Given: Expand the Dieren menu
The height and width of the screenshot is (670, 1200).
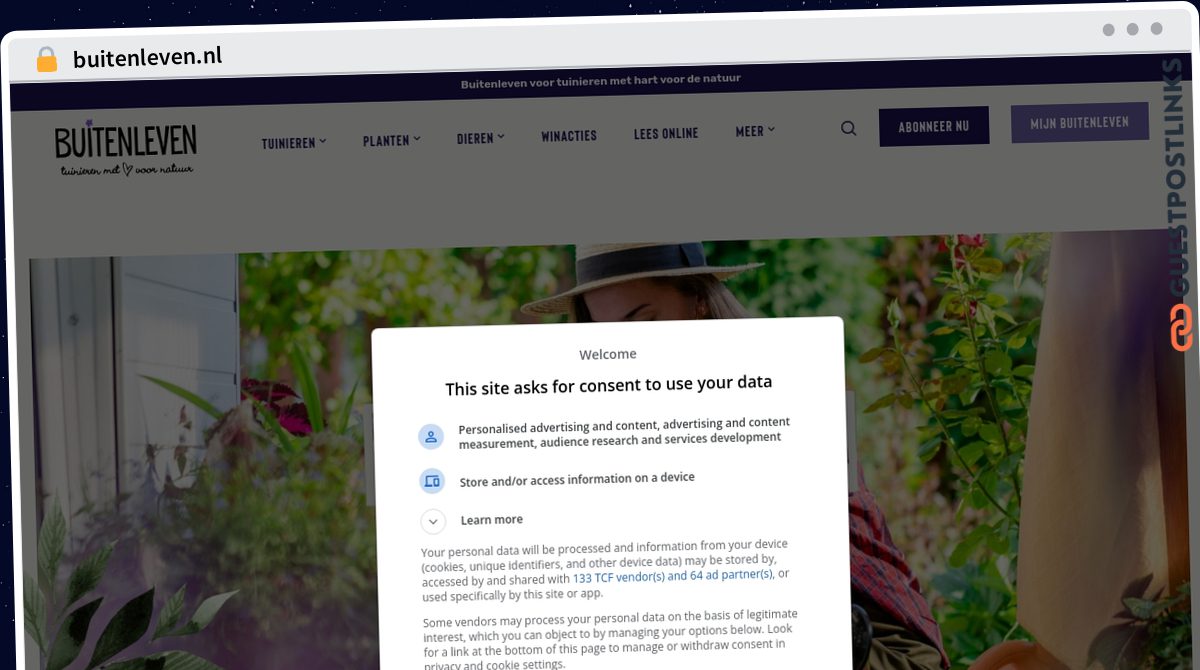Looking at the screenshot, I should pos(480,138).
